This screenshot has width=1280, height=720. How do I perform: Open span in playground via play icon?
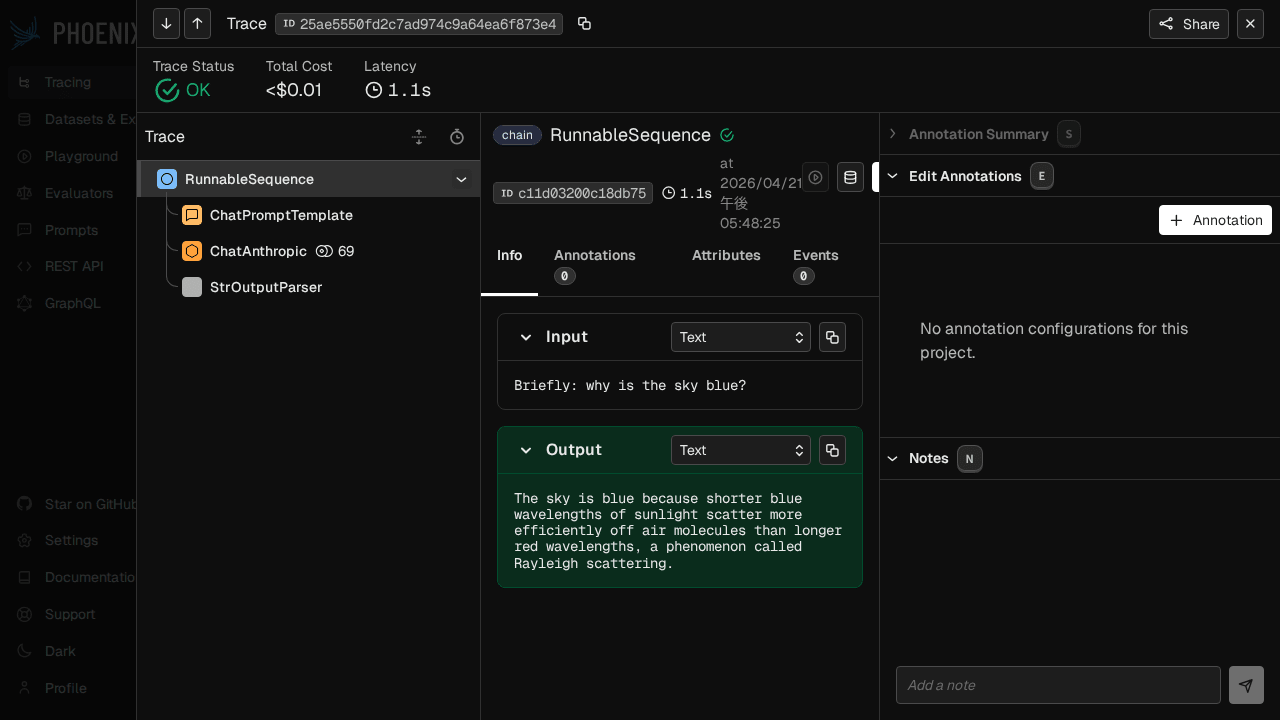pyautogui.click(x=815, y=177)
